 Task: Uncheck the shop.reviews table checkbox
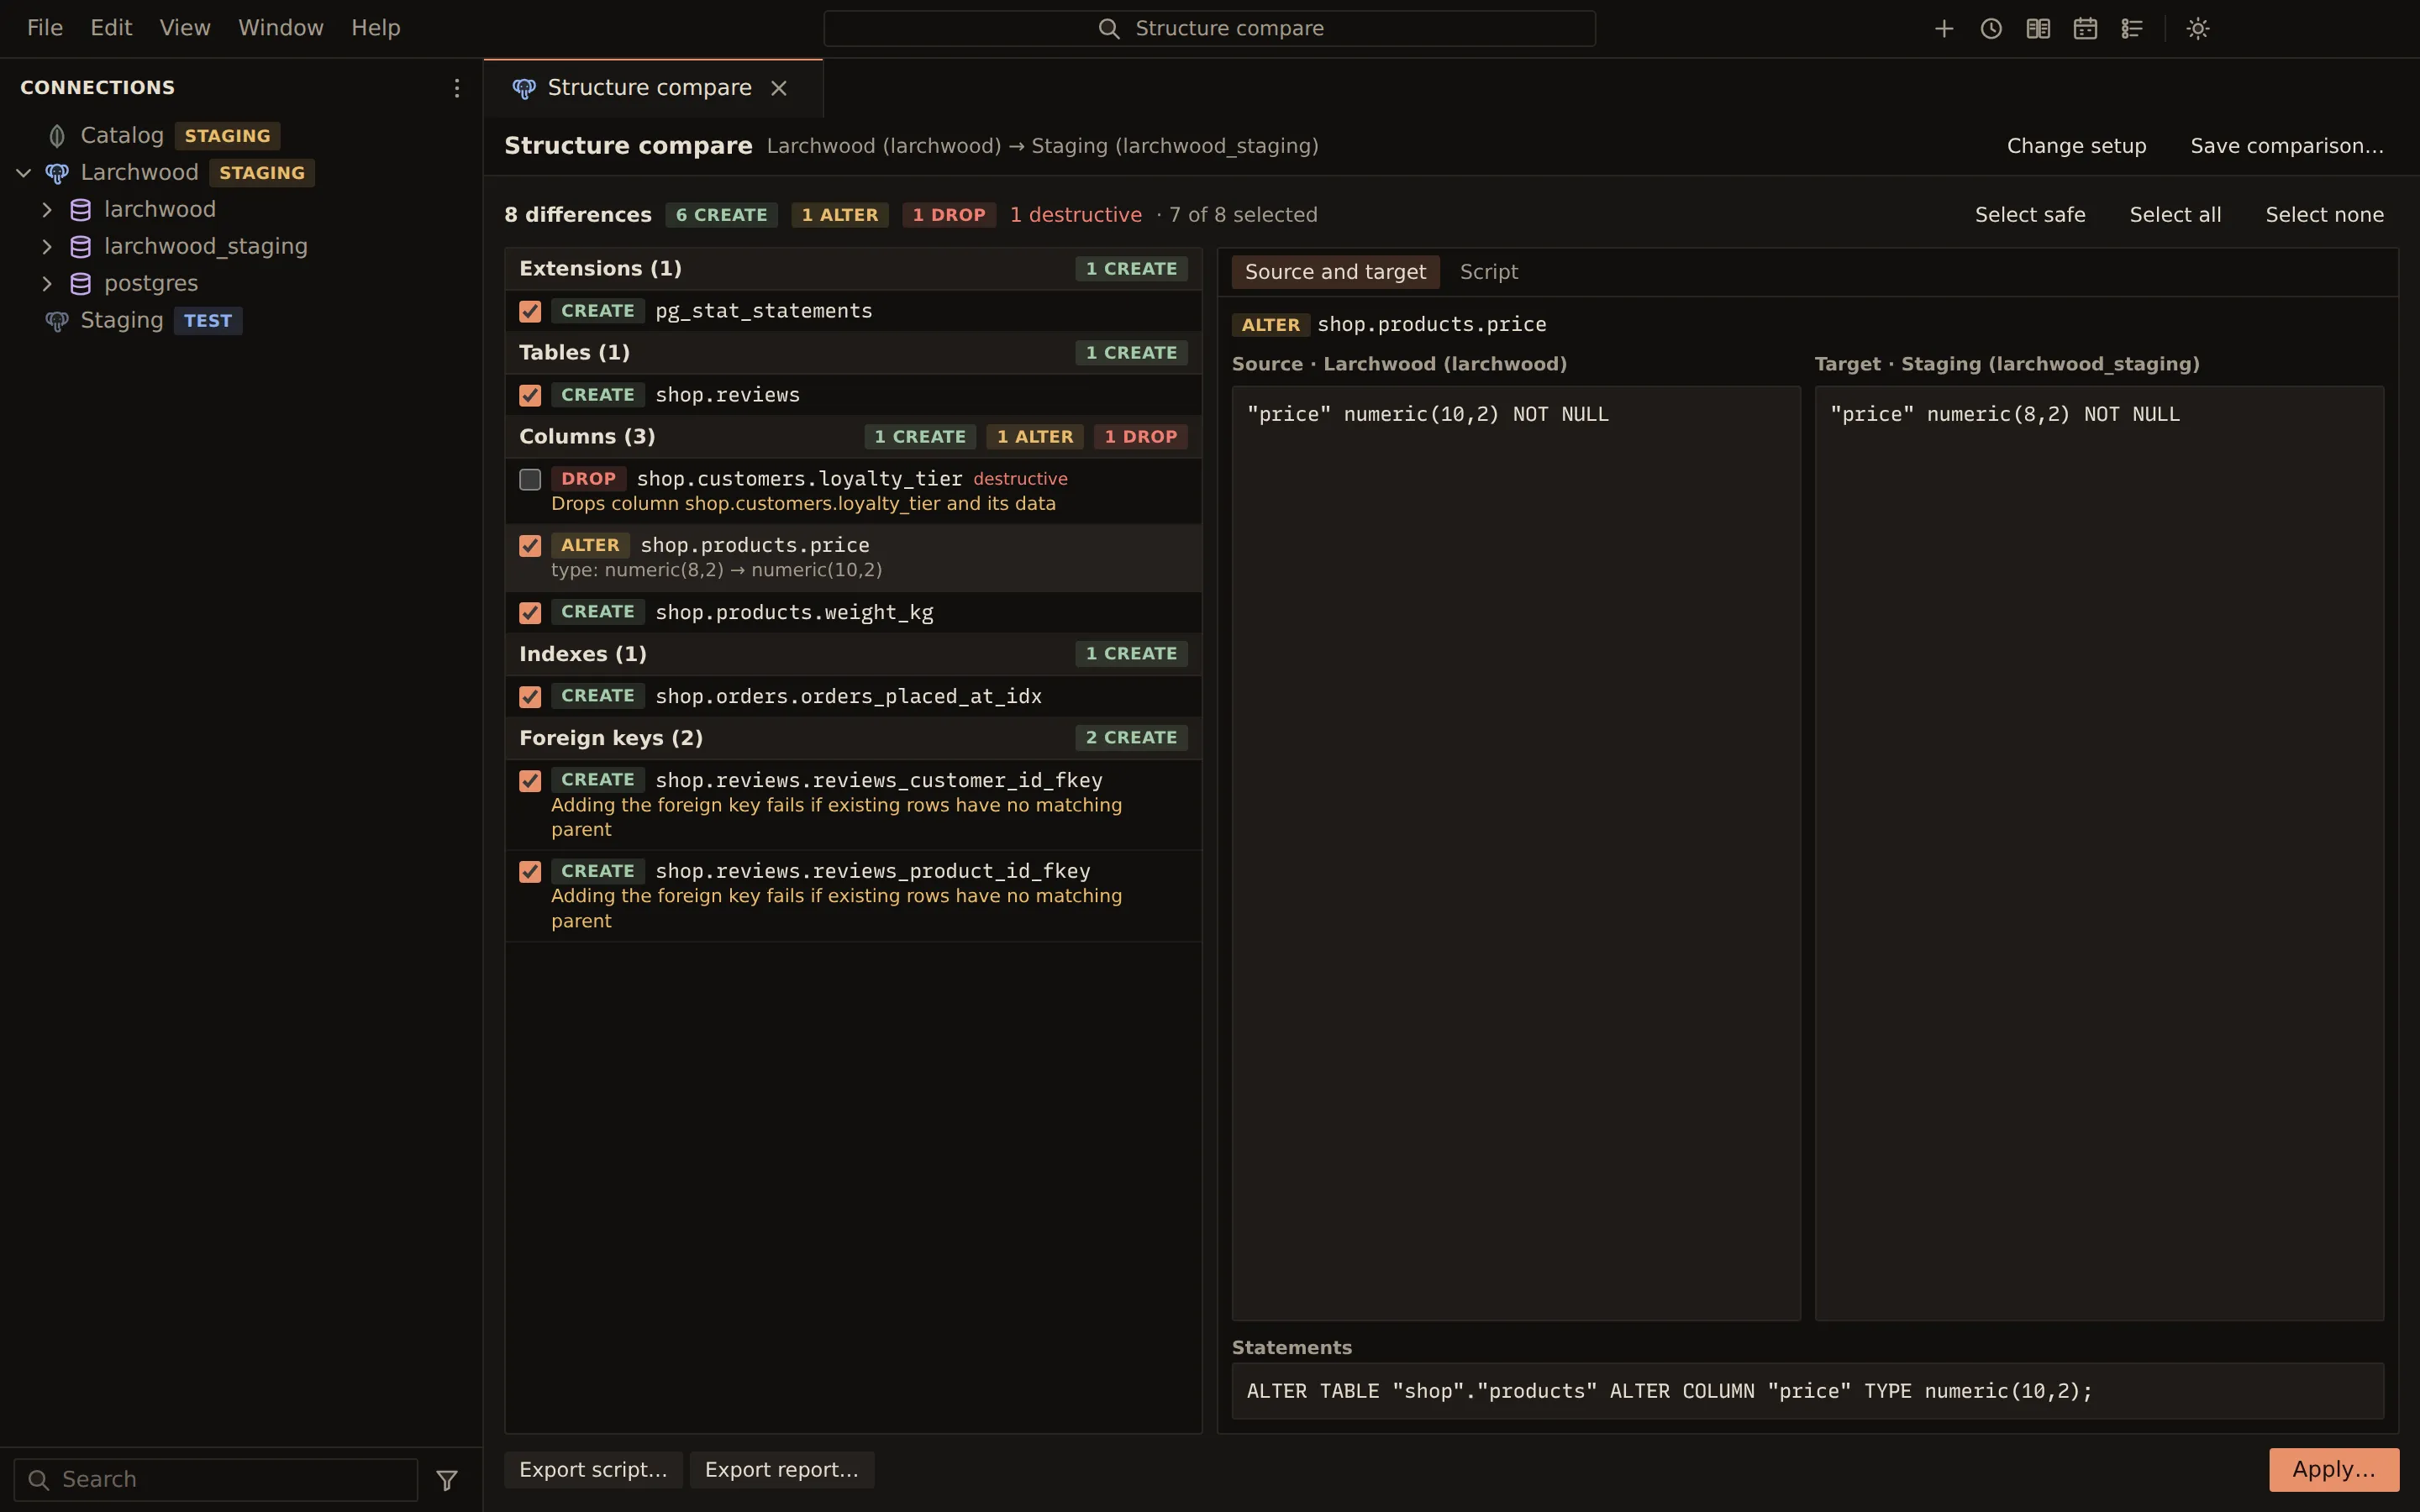530,396
